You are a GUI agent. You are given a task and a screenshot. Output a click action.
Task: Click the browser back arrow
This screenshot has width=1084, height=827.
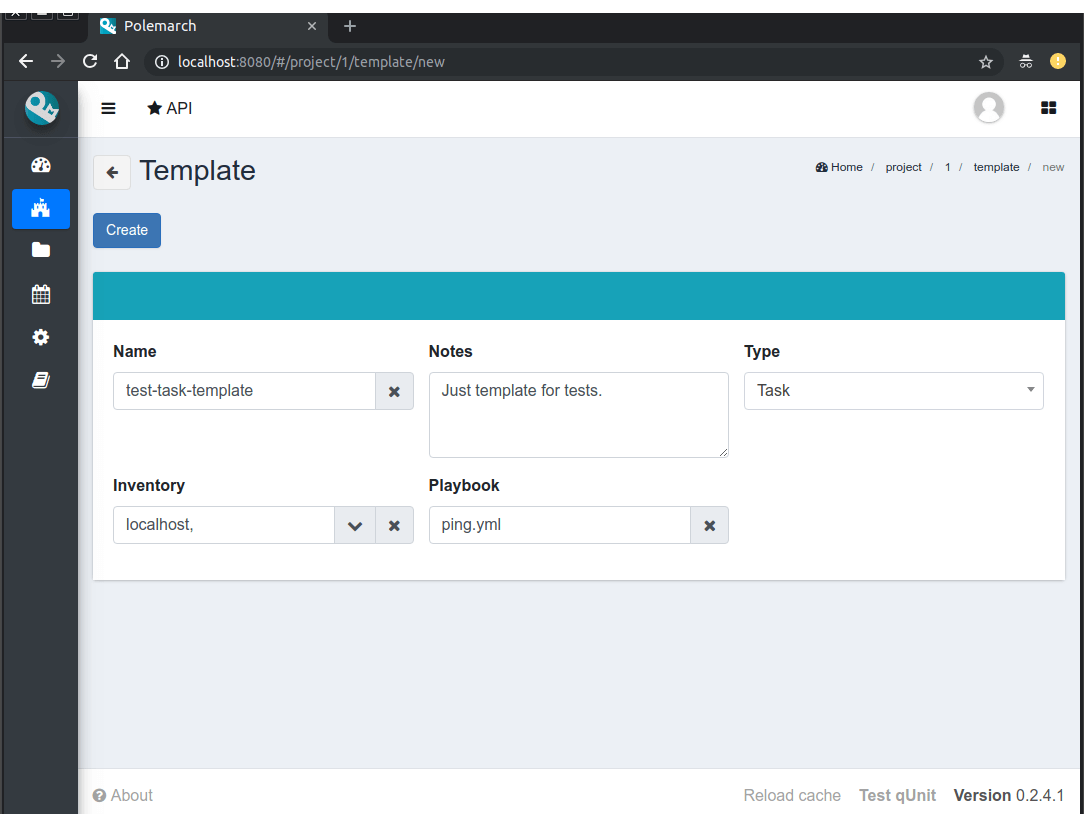coord(26,62)
